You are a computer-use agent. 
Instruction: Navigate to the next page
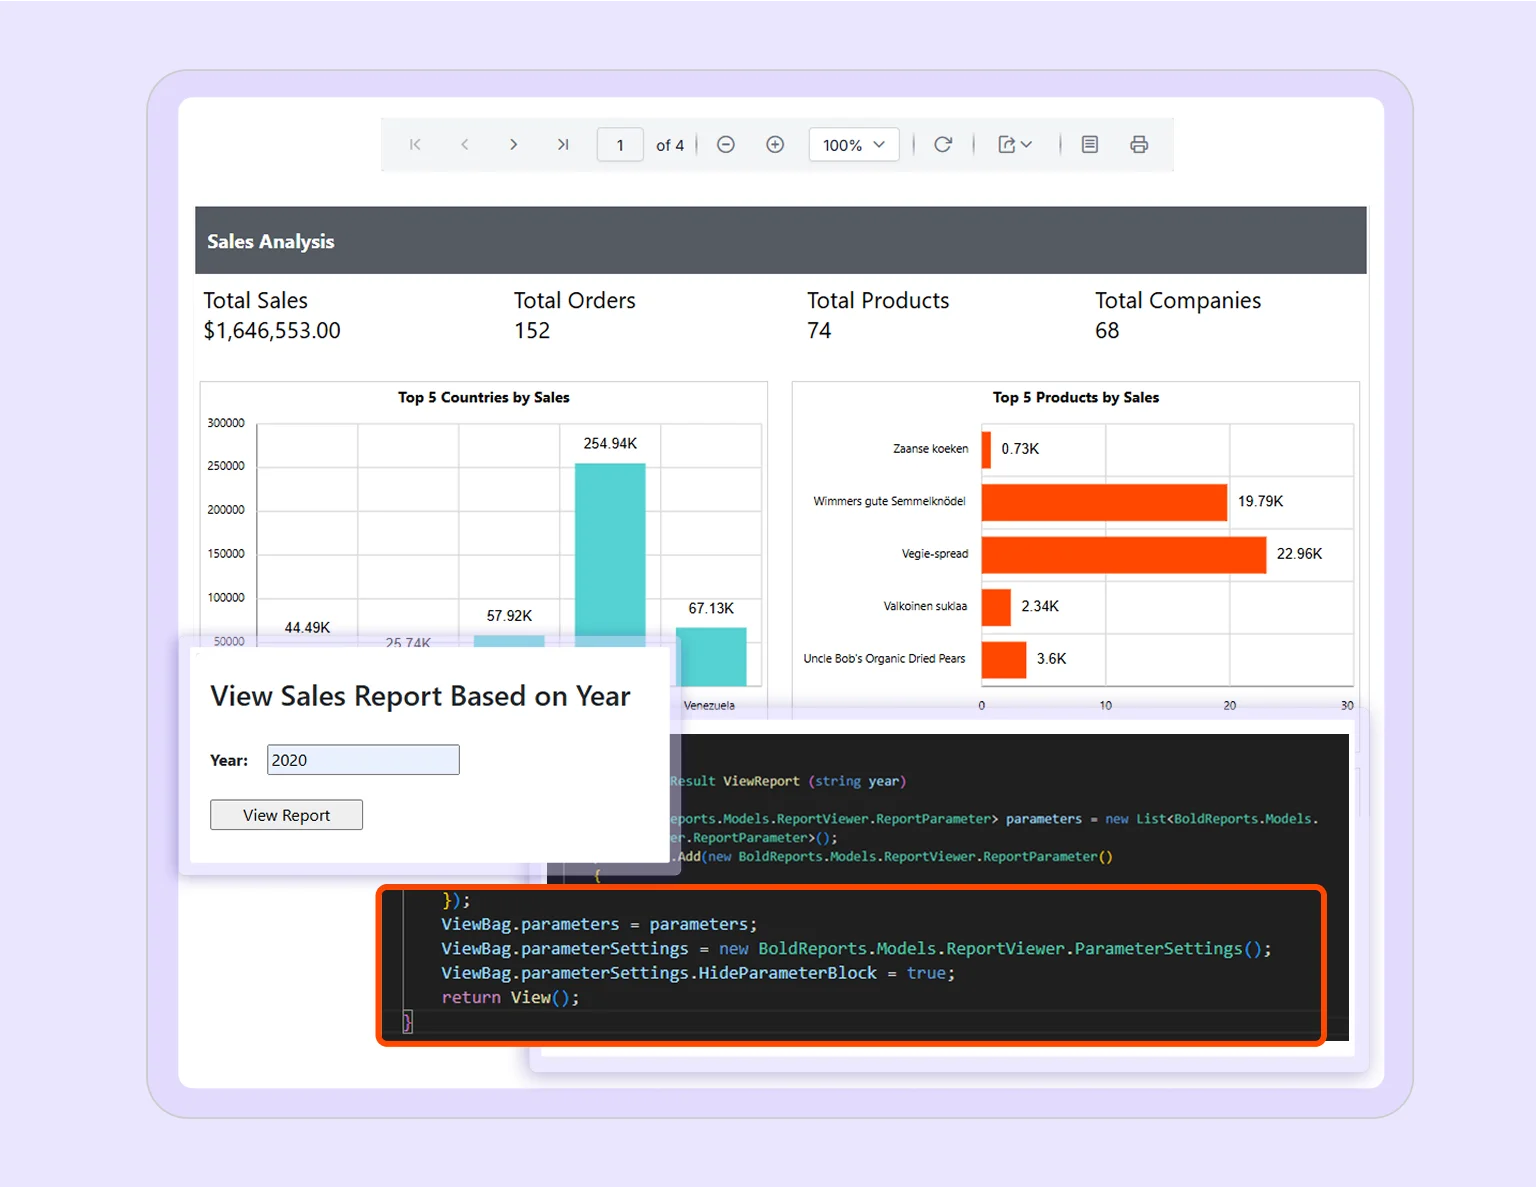[x=513, y=144]
